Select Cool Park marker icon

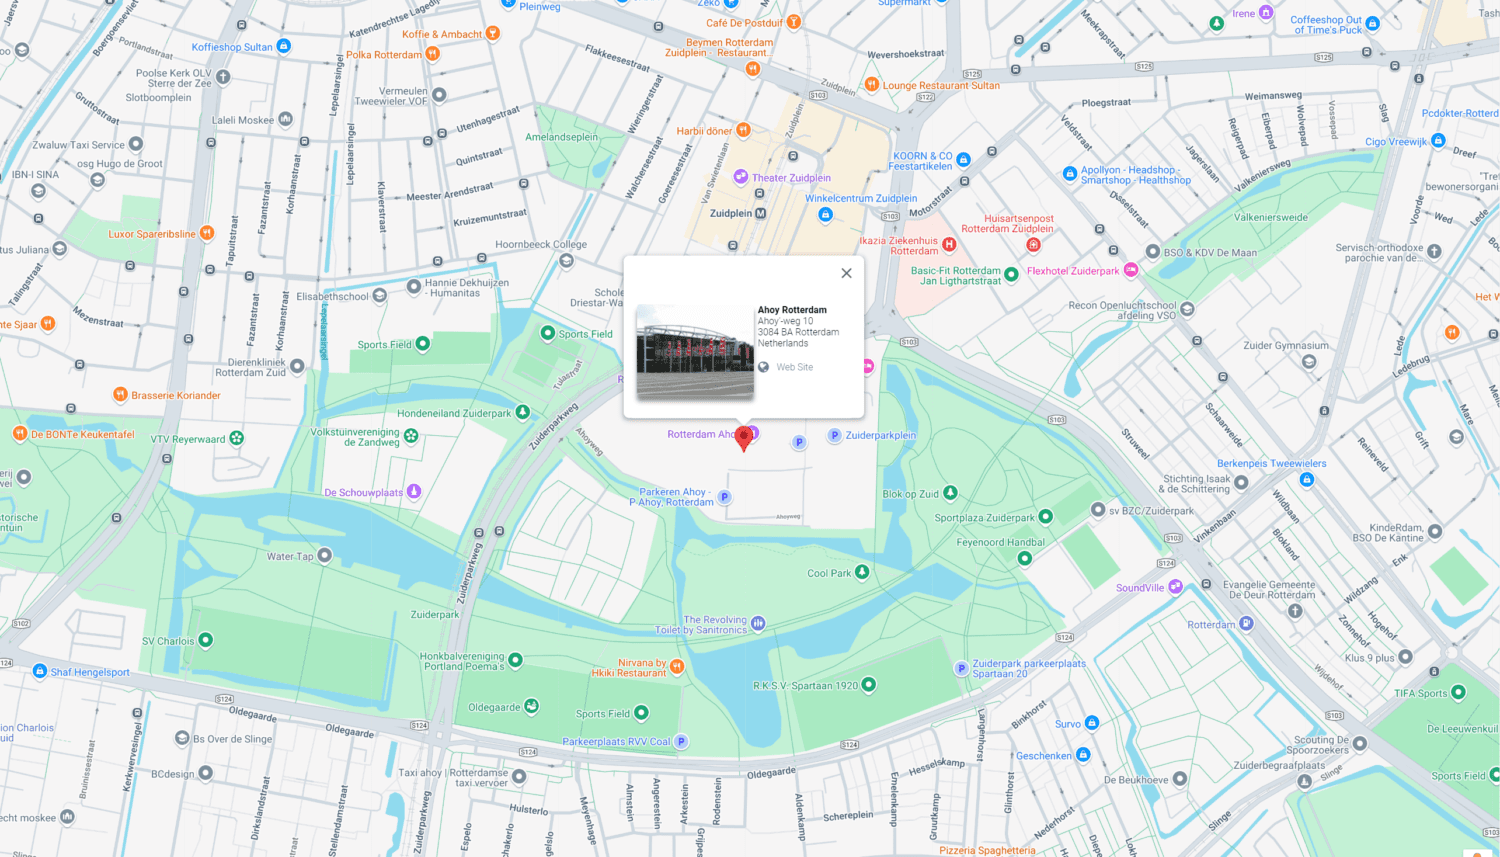pos(862,572)
